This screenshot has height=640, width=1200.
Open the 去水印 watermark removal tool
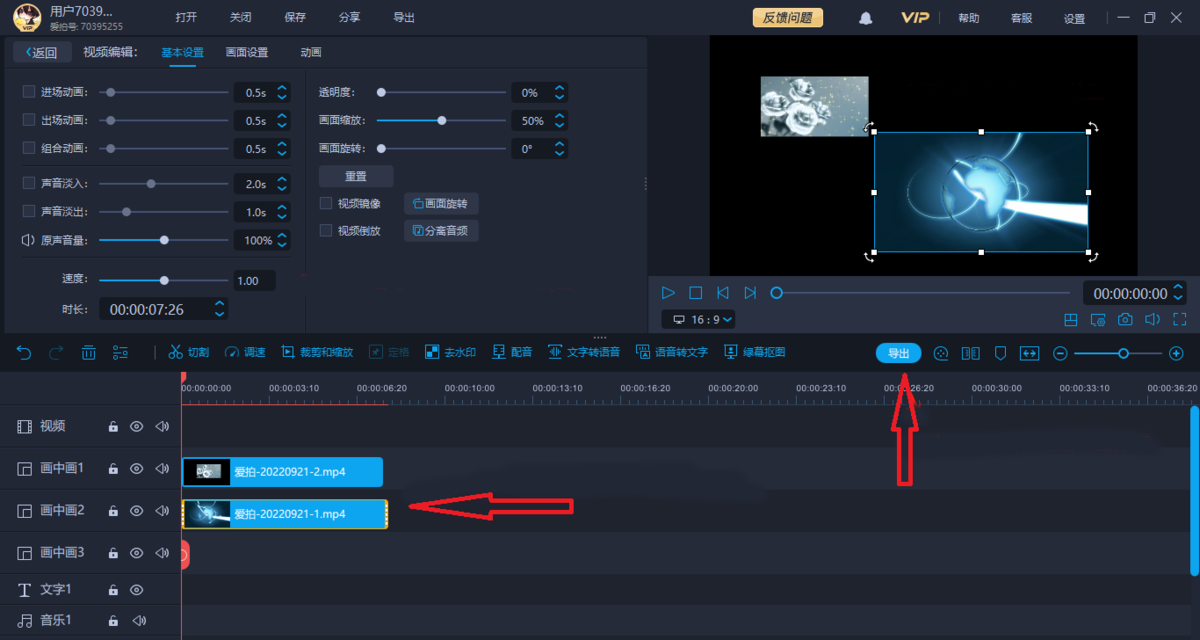click(x=451, y=351)
